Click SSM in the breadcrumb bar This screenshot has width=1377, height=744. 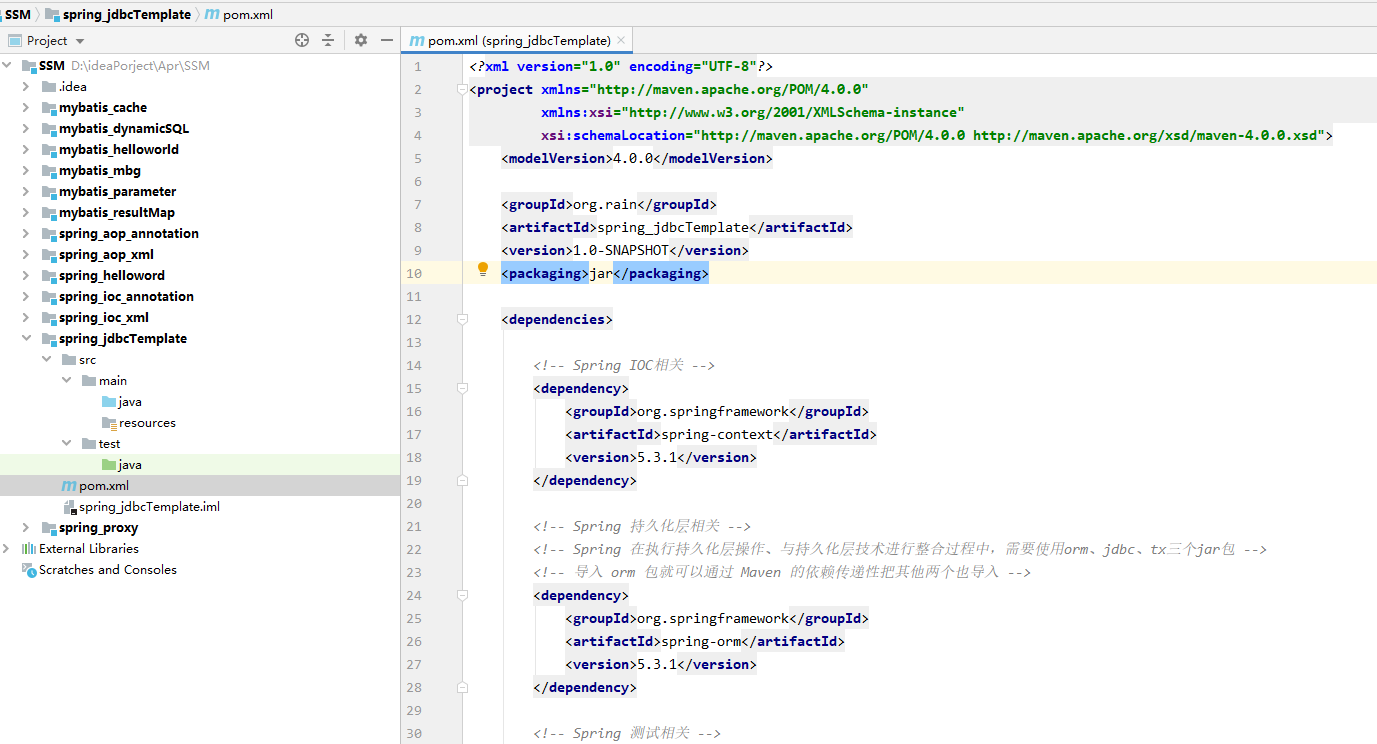[x=17, y=14]
